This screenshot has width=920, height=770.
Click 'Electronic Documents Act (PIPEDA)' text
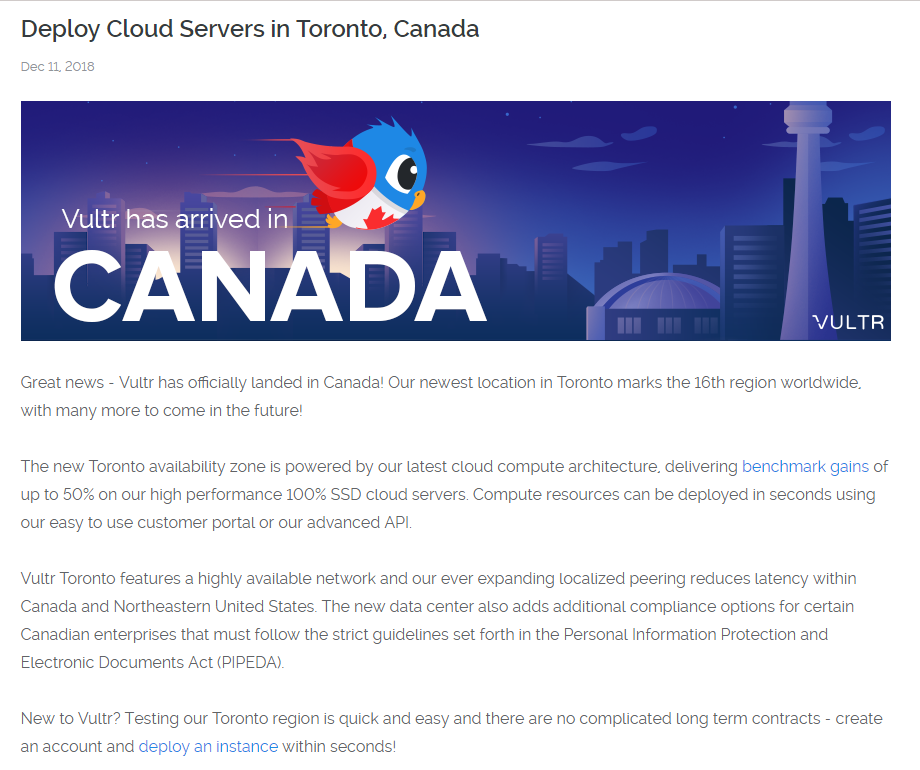(x=153, y=663)
